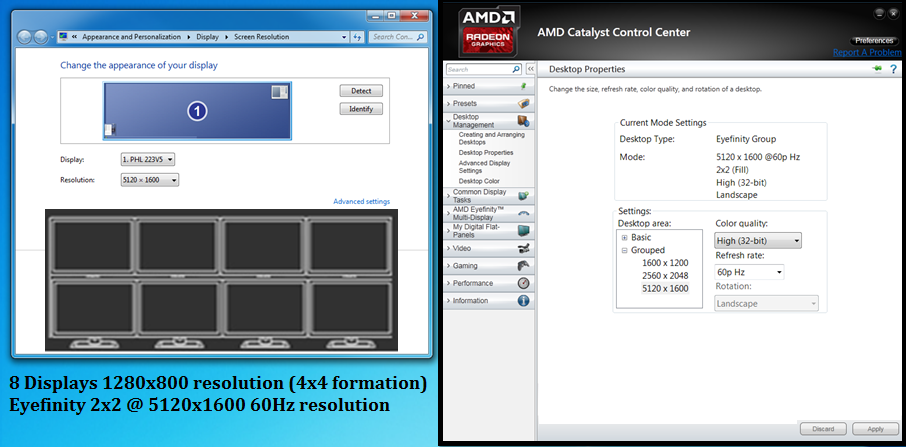The height and width of the screenshot is (448, 908).
Task: Click the search magnifier icon in Catalyst
Action: click(516, 69)
